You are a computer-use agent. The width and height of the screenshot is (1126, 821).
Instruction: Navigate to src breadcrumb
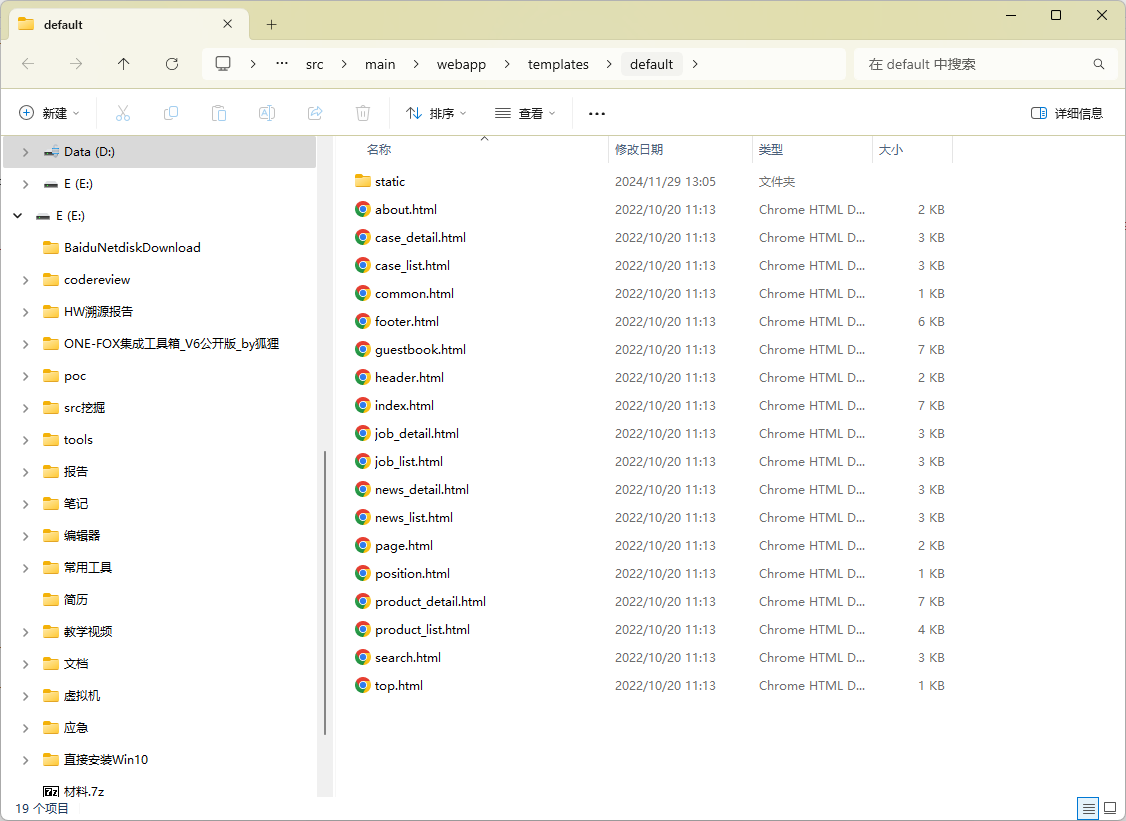(315, 65)
